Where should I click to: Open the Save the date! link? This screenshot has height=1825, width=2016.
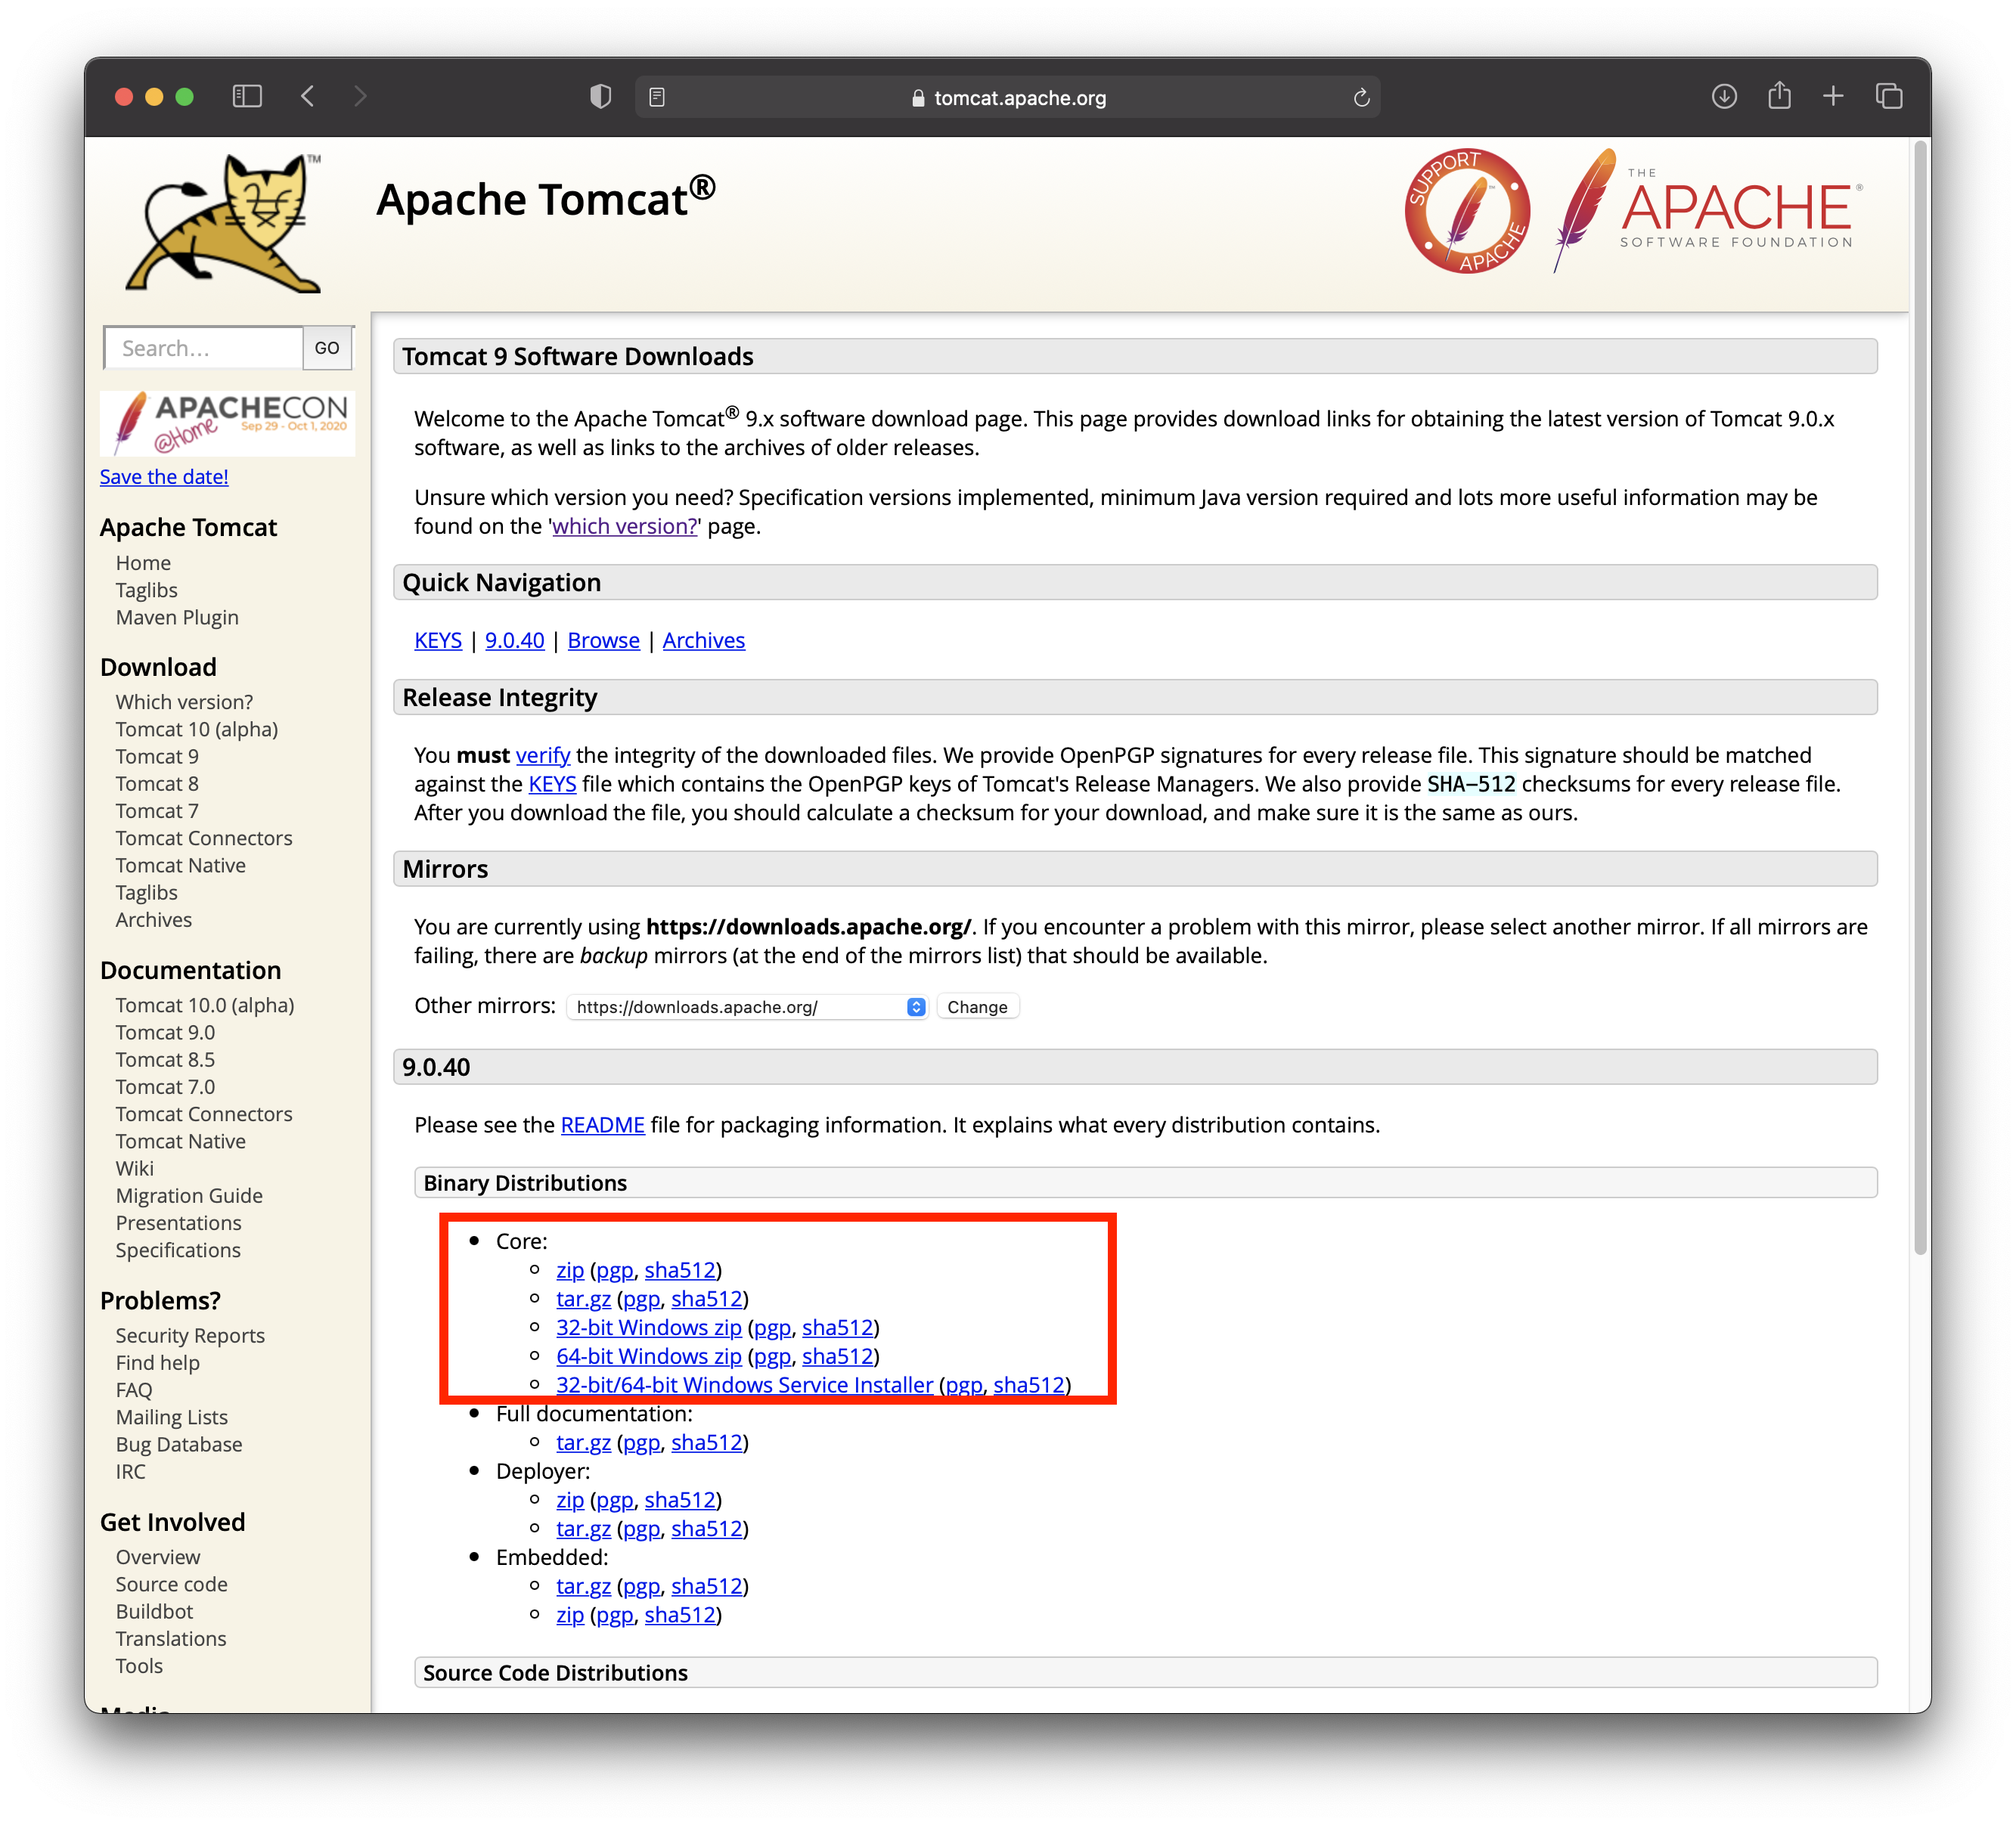164,477
